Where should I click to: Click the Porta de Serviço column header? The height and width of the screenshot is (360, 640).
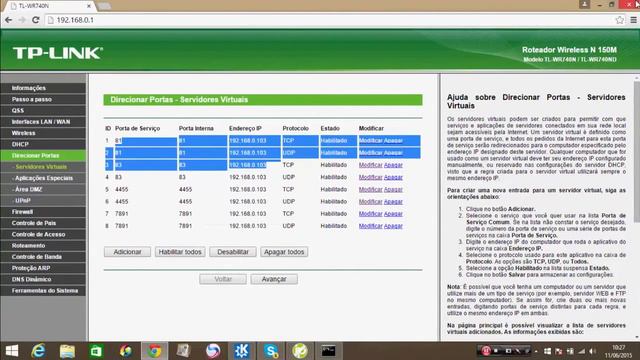[x=138, y=128]
